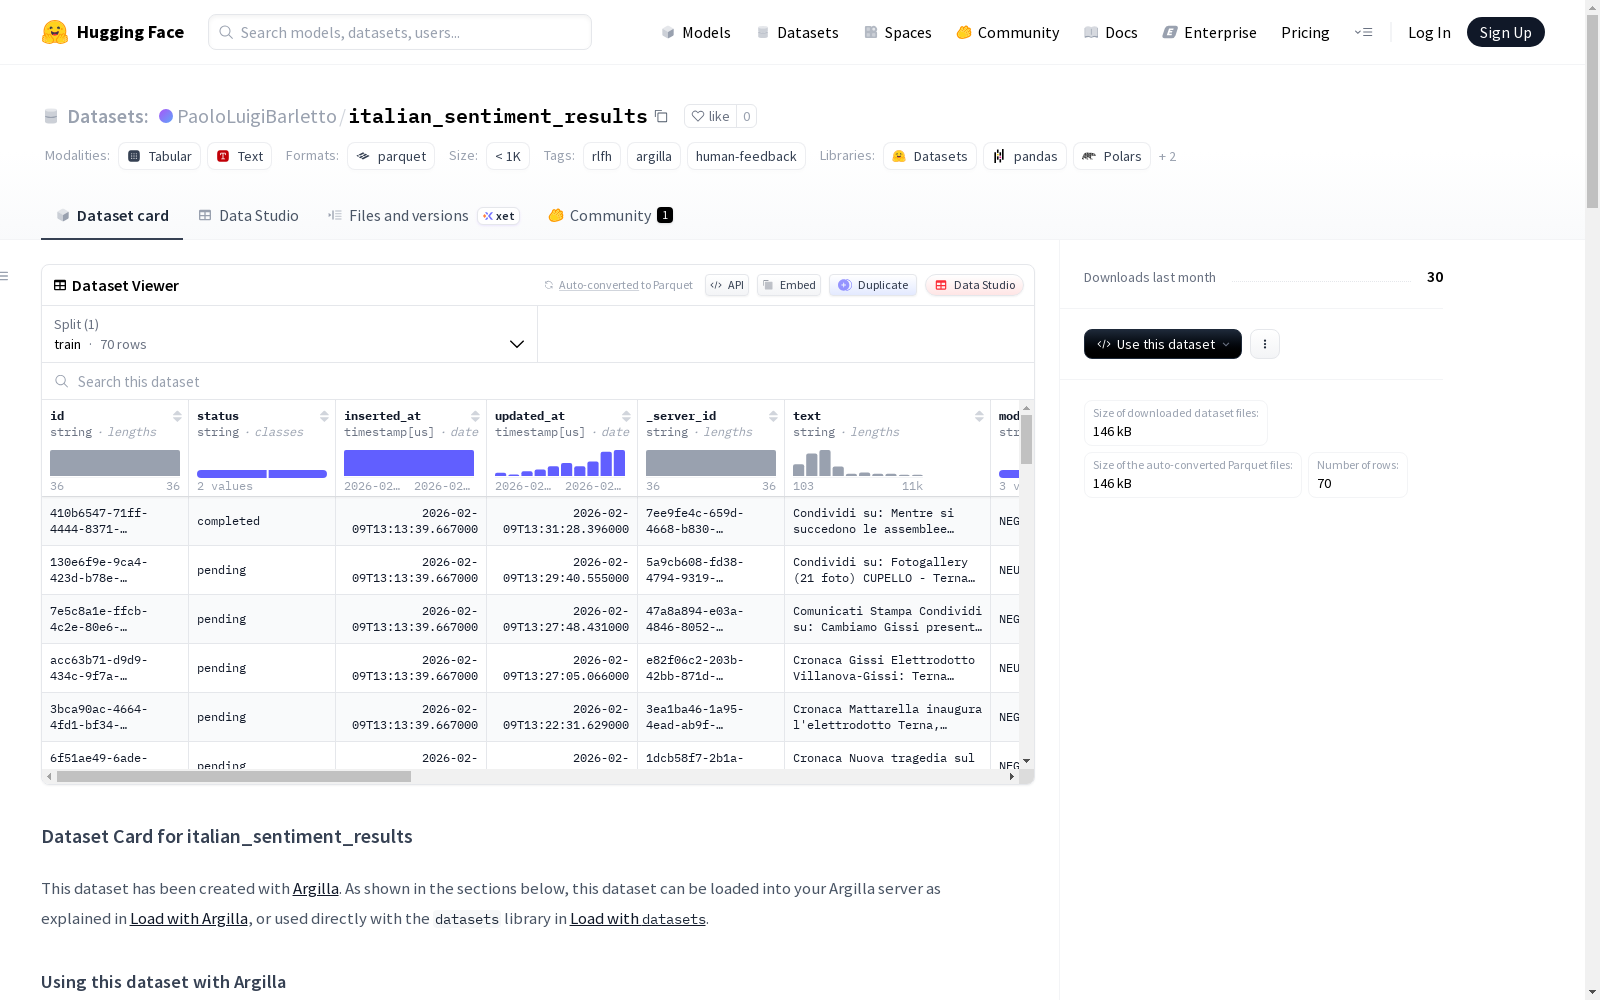Sort the updated_at column
Viewport: 1600px width, 1000px height.
click(x=626, y=416)
